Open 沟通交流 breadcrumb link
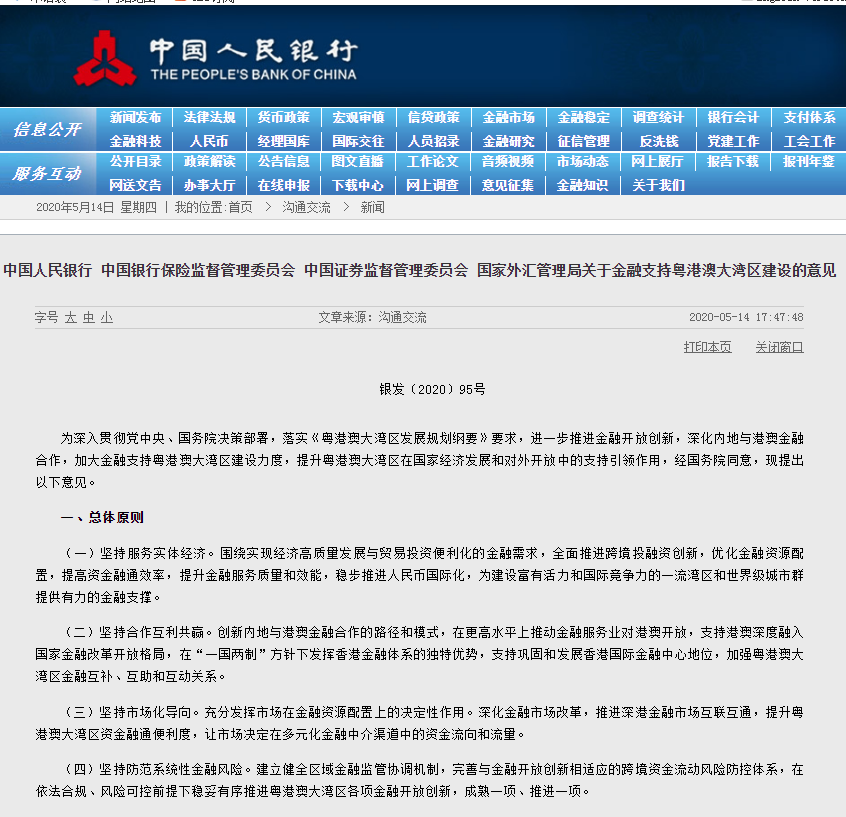 (x=306, y=208)
